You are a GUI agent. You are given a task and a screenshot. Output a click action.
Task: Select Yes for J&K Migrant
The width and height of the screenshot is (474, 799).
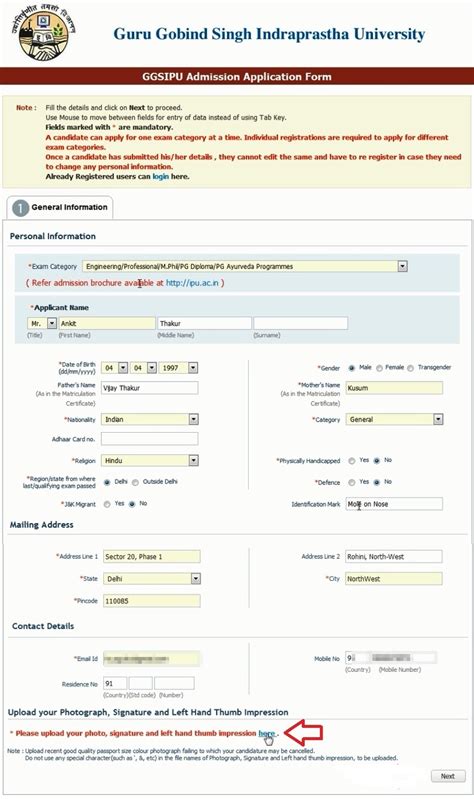(107, 504)
